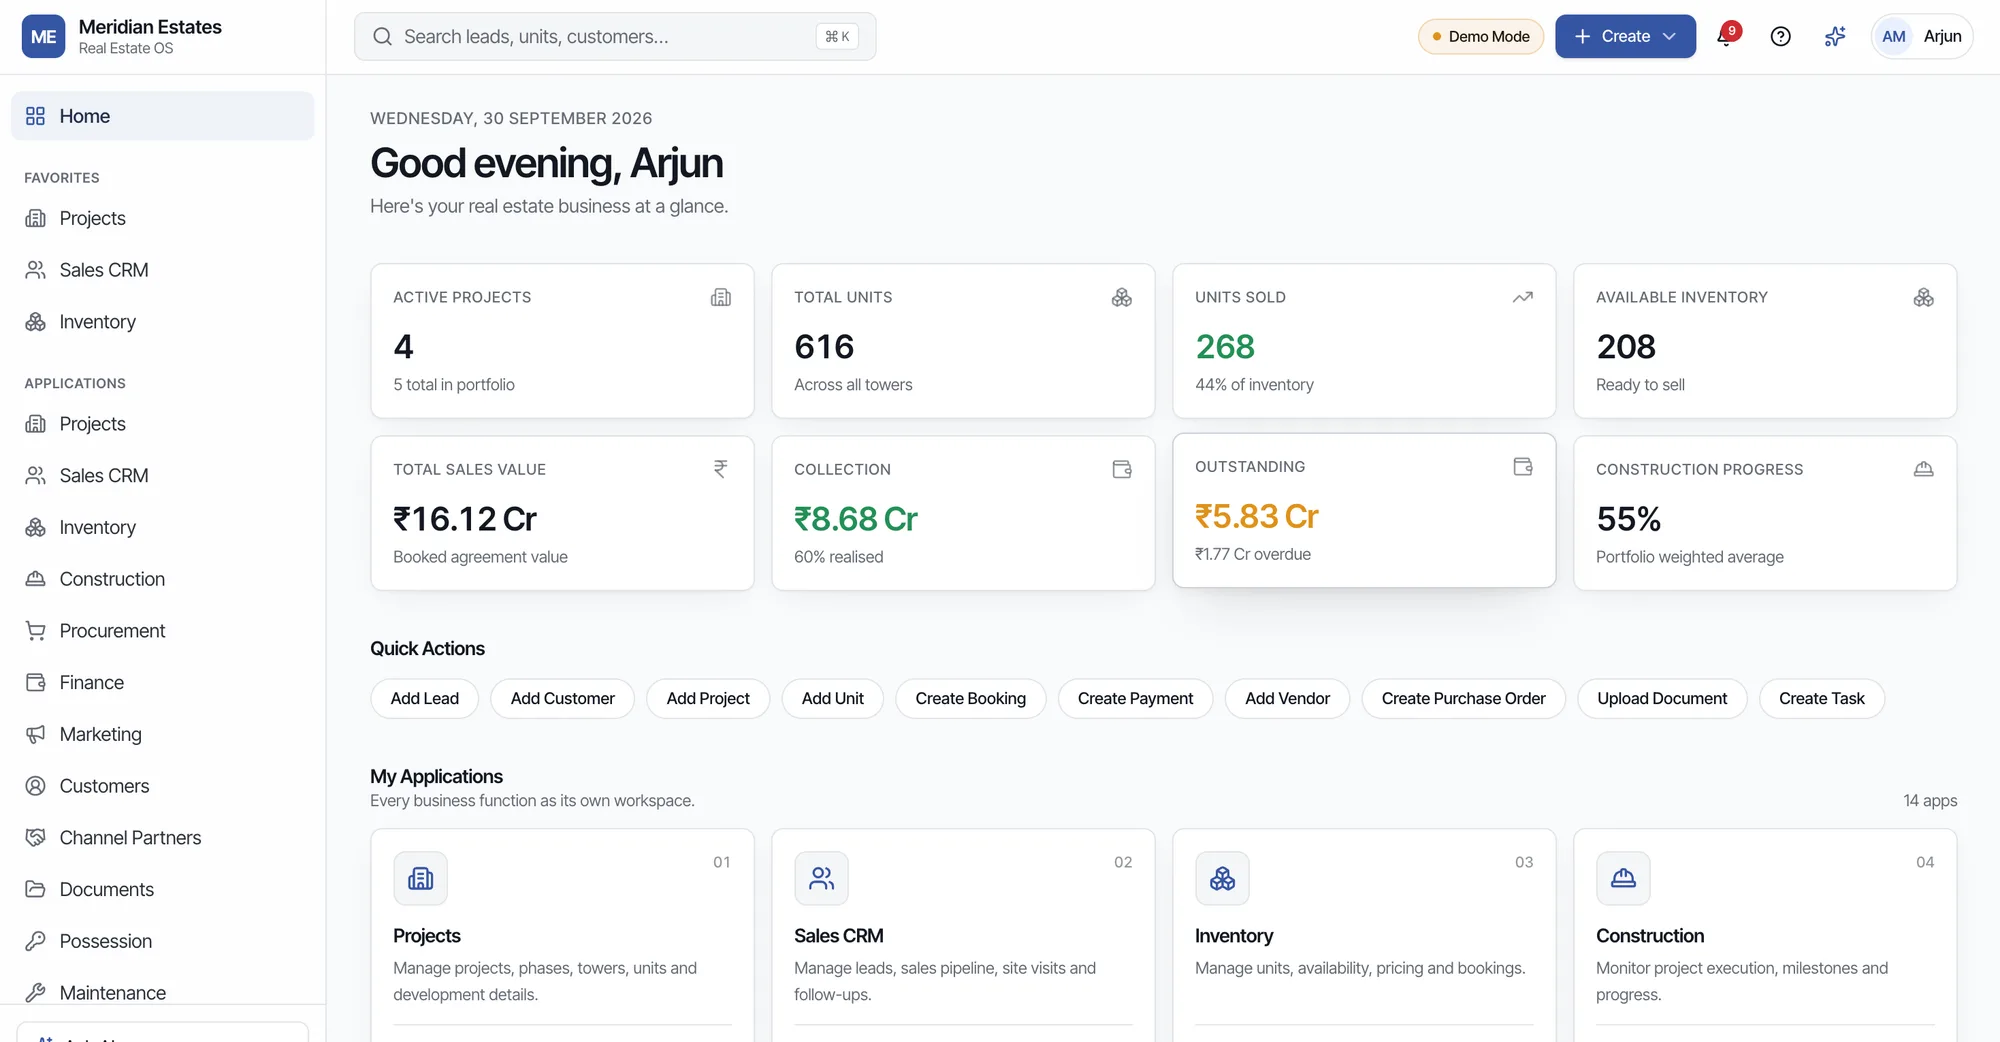The image size is (2000, 1042).
Task: Open Sales CRM under Favorites
Action: 163,270
